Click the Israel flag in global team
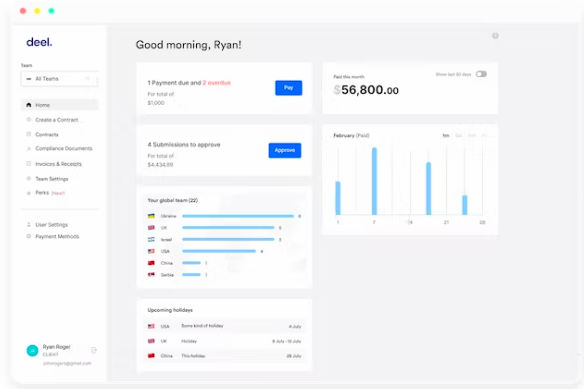This screenshot has height=389, width=584. 151,240
